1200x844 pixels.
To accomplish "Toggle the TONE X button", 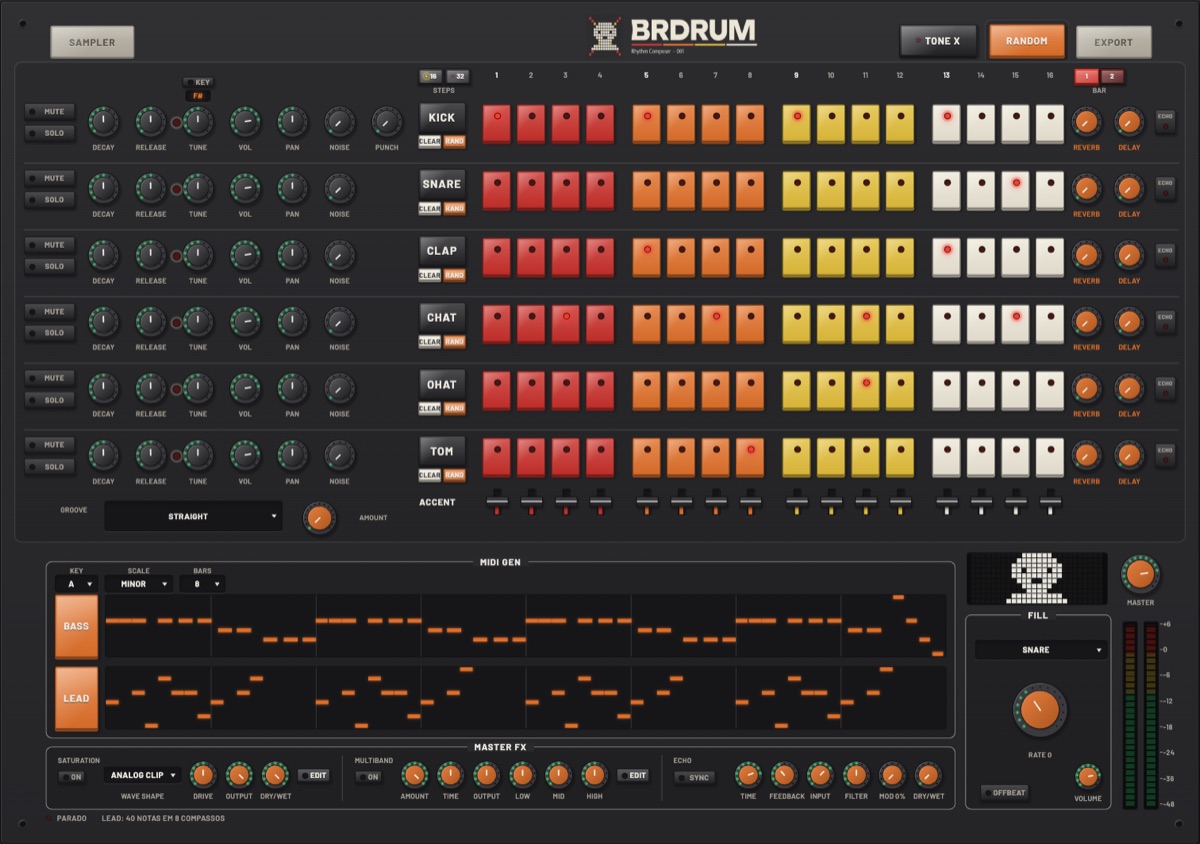I will 937,41.
